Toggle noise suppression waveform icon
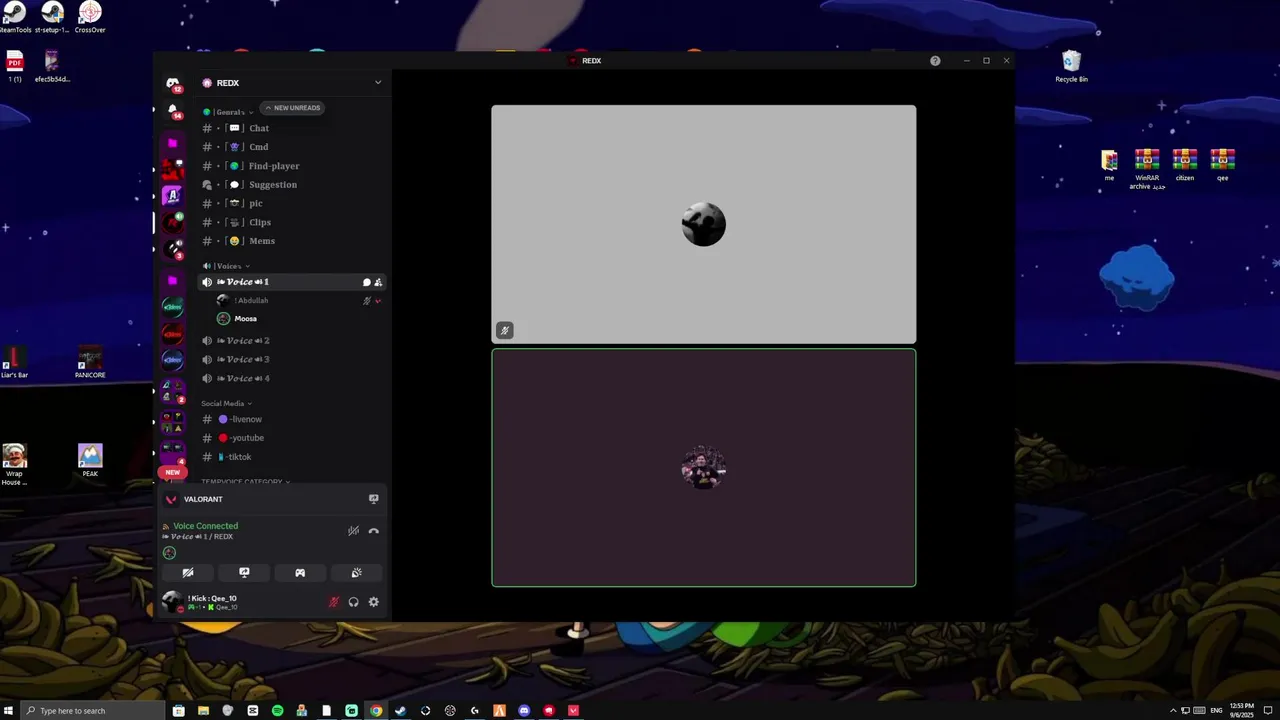Screen dimensions: 1280x720 353,531
